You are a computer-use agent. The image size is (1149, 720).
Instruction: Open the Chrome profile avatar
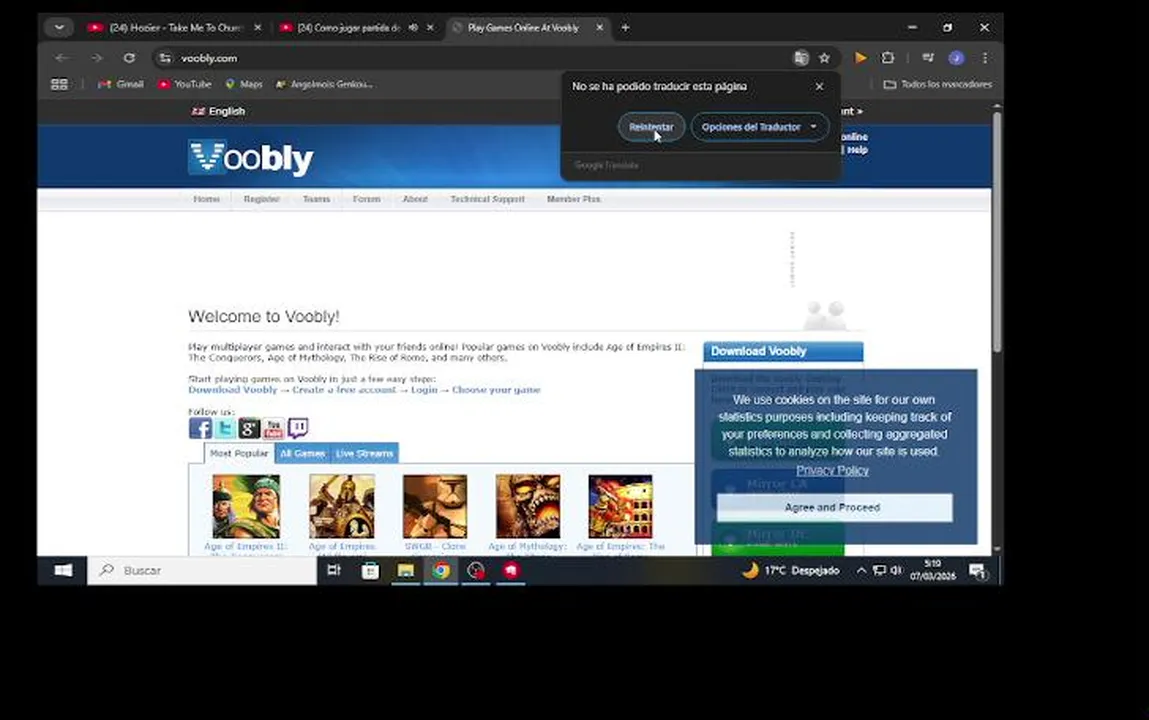tap(956, 58)
